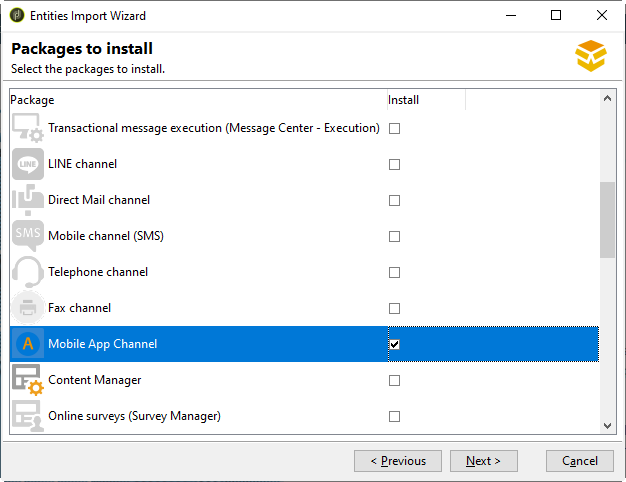Click the Online surveys icon
Viewport: 626px width, 482px height.
(27, 416)
